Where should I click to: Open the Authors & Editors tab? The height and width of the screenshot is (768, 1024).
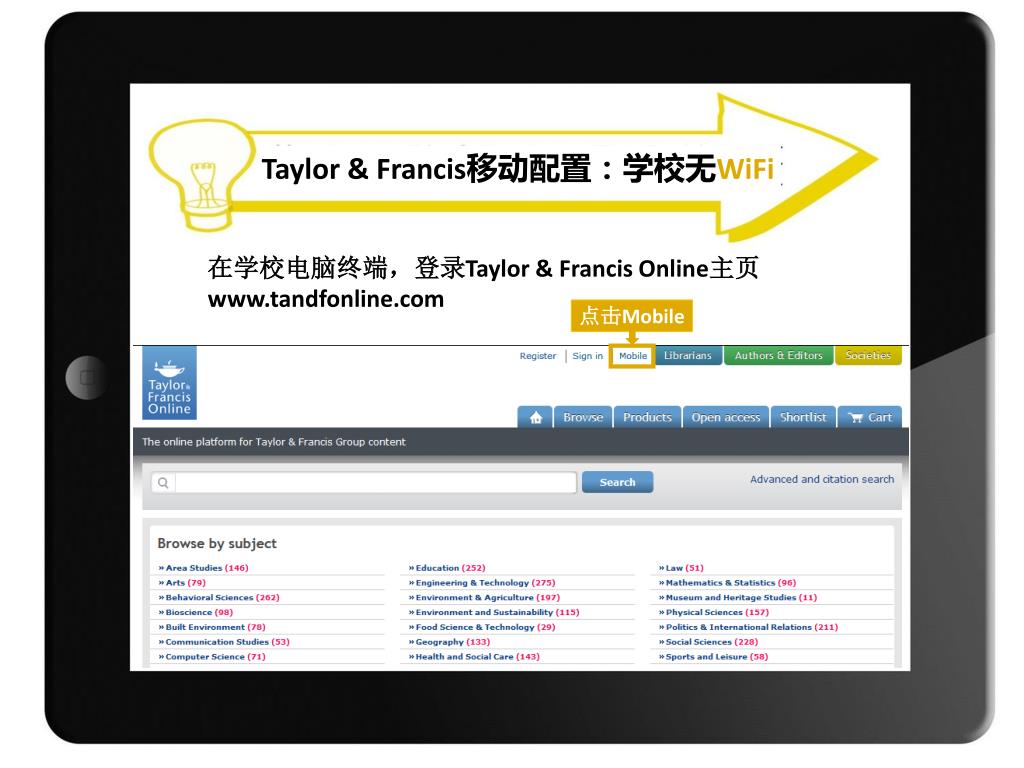pos(778,356)
